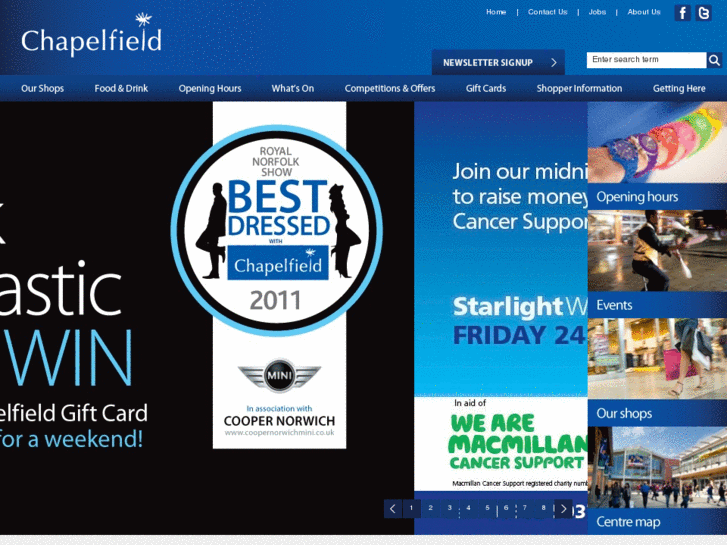The height and width of the screenshot is (545, 727).
Task: Open the Shopper Information menu
Action: (x=579, y=89)
